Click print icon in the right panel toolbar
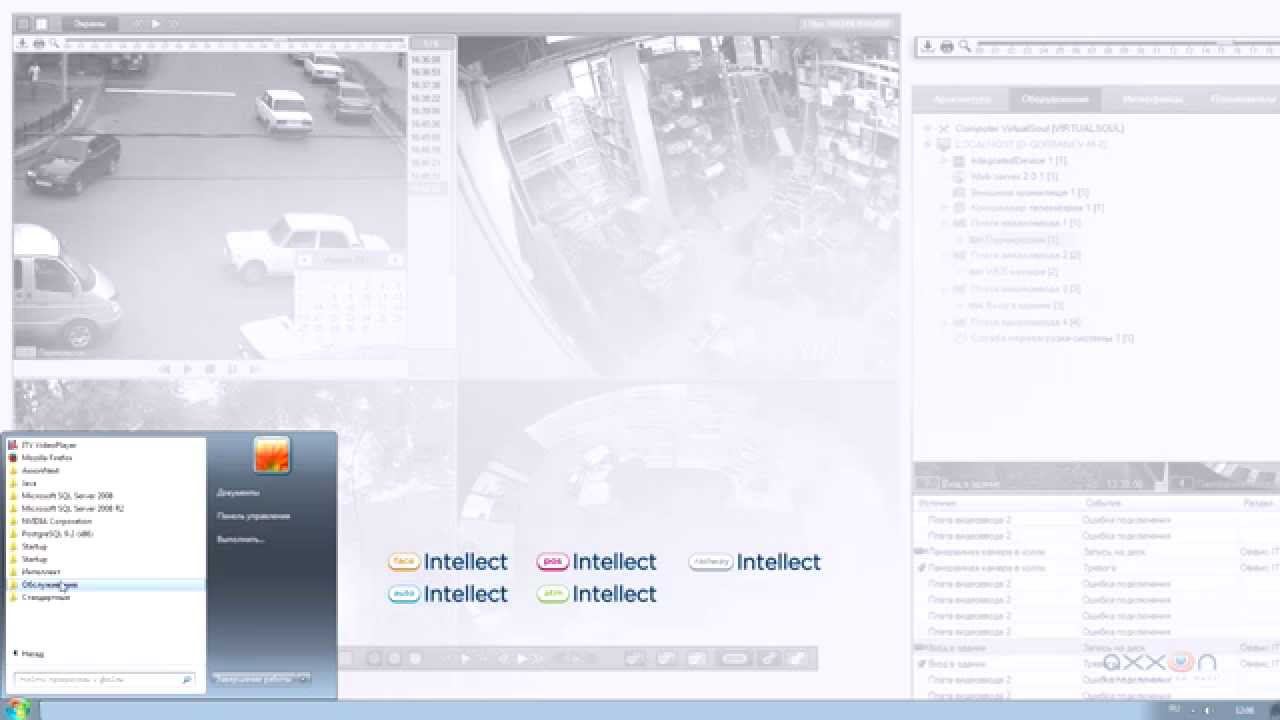The height and width of the screenshot is (720, 1280). [x=946, y=46]
